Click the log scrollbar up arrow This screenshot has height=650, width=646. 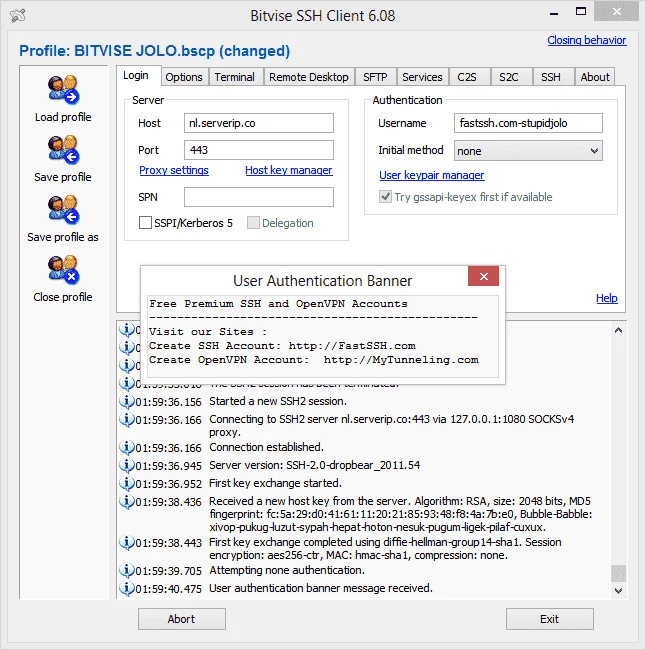coord(618,330)
